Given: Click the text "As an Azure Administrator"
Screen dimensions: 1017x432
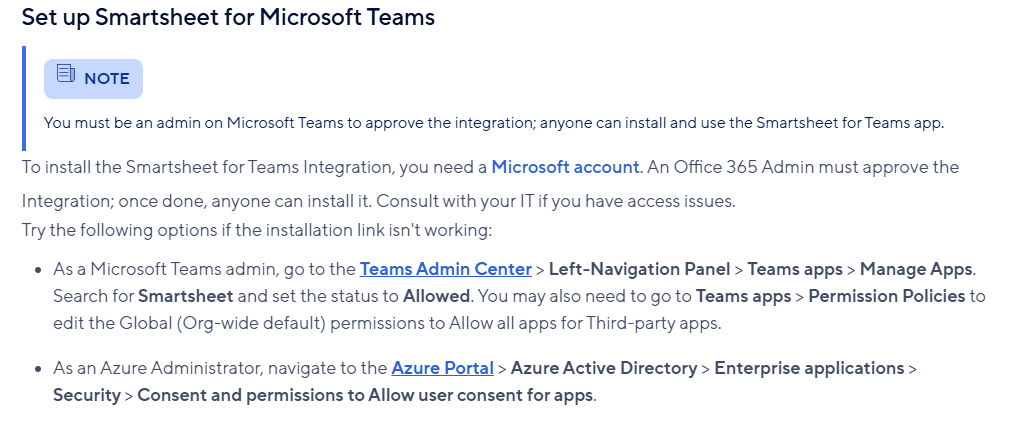Looking at the screenshot, I should [x=158, y=368].
